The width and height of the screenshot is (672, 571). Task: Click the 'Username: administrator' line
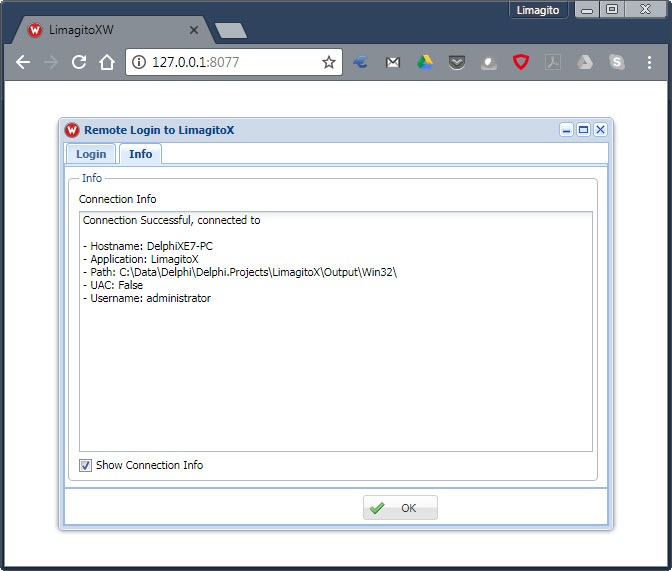coord(147,298)
